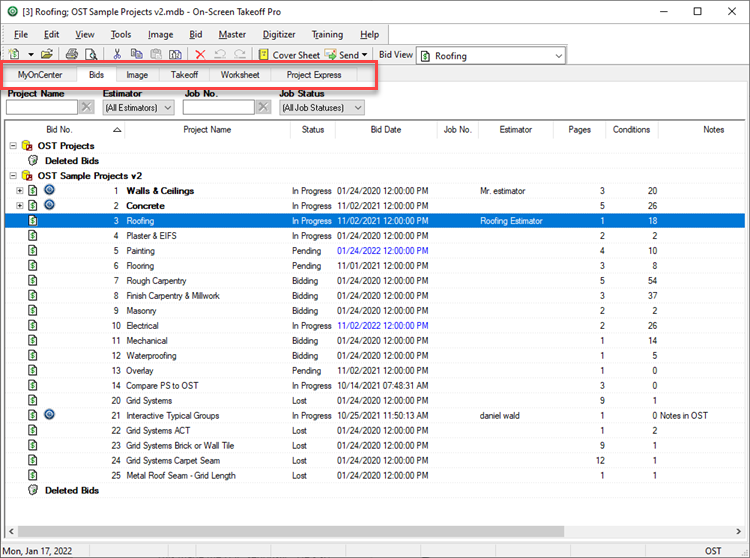Open the File menu

21,34
